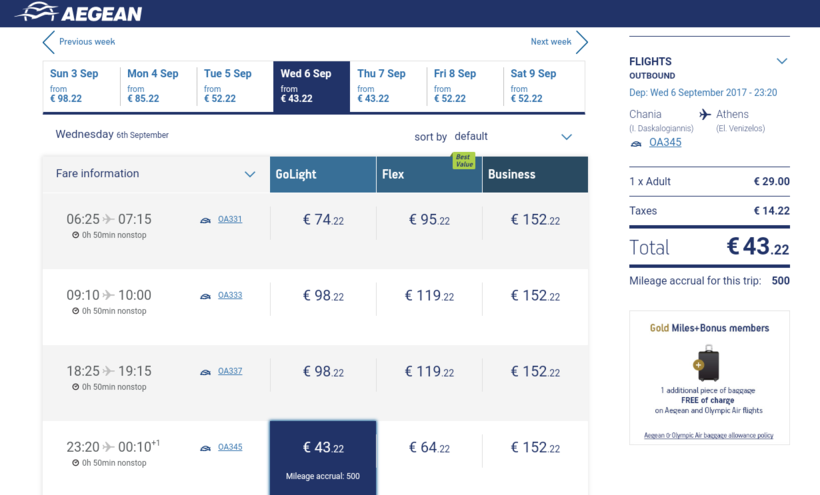Click the airplane icon between Chania and Athens

pyautogui.click(x=705, y=115)
